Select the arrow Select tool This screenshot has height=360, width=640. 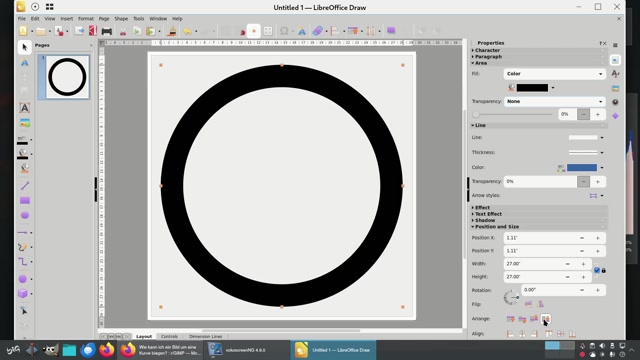tap(24, 47)
